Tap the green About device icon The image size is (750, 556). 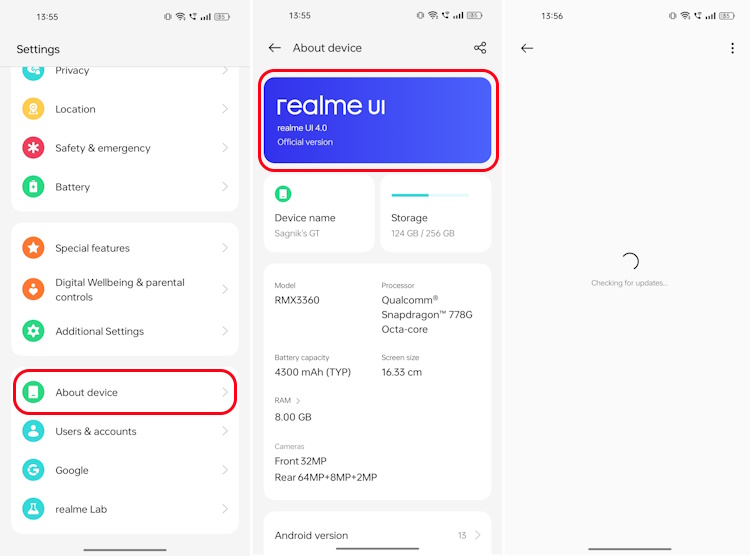click(x=33, y=392)
